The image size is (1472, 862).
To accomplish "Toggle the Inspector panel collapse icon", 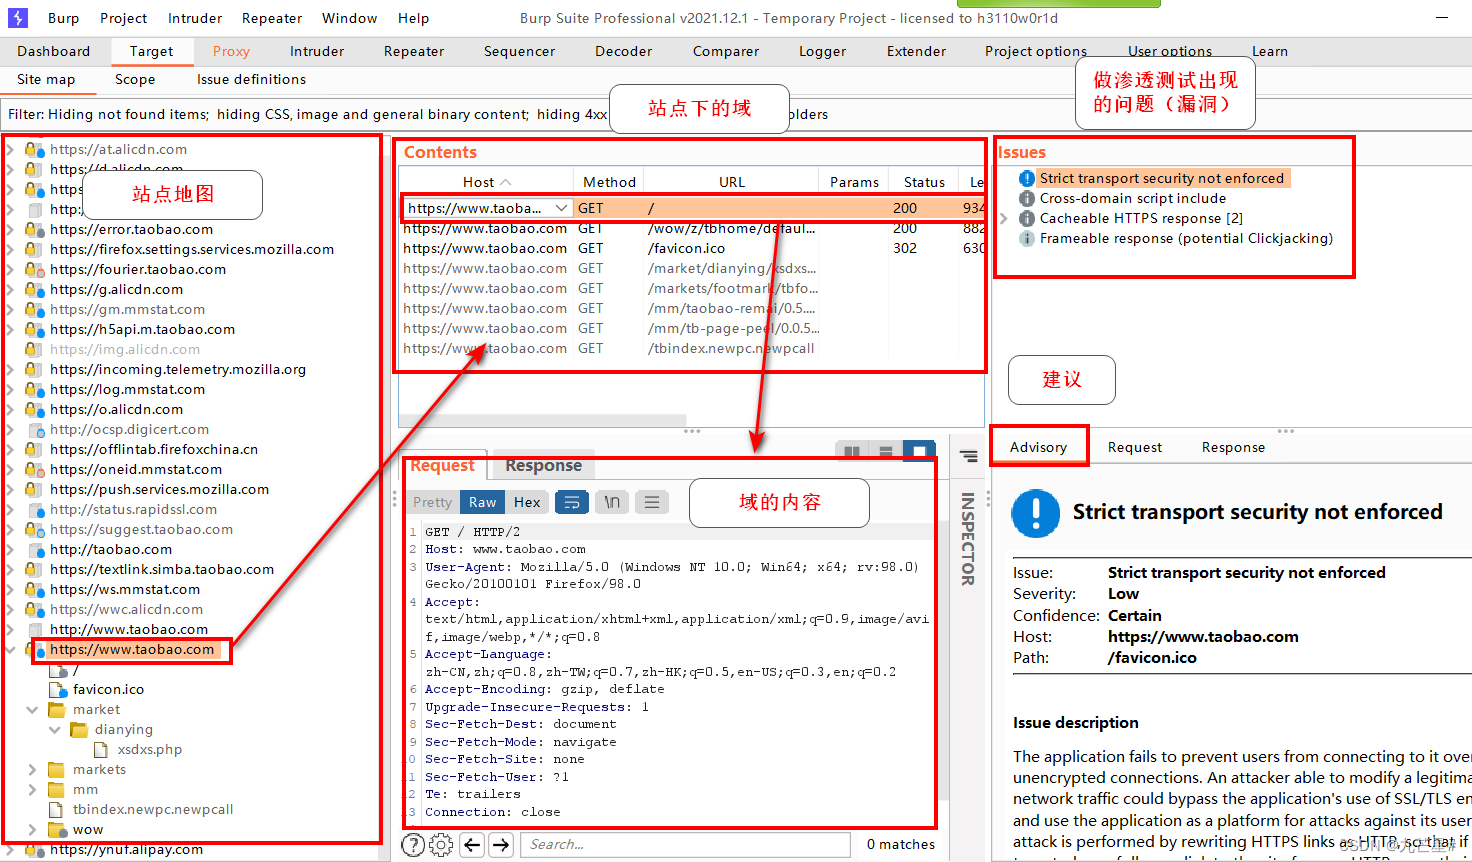I will [x=969, y=456].
